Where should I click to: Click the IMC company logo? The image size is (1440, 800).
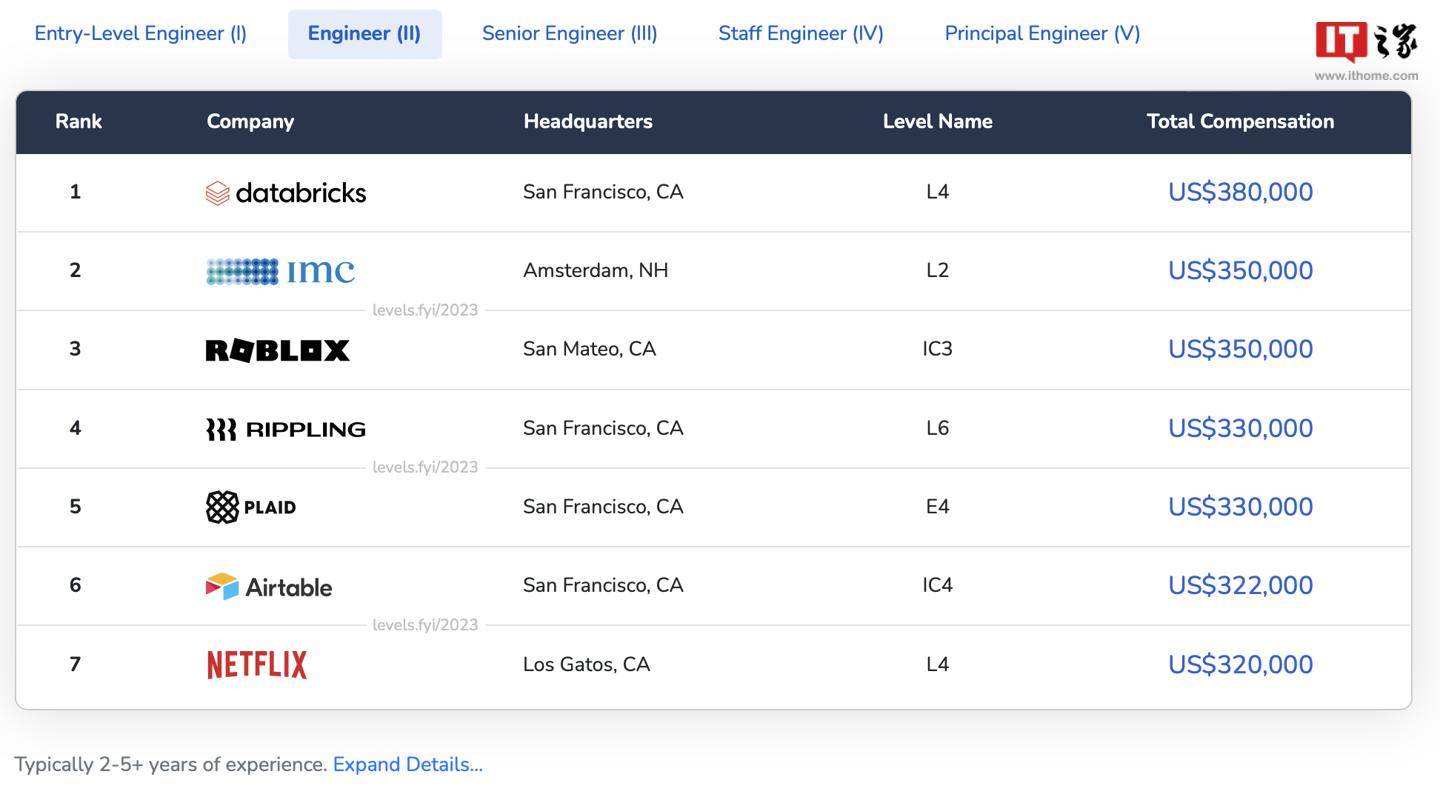(x=280, y=271)
